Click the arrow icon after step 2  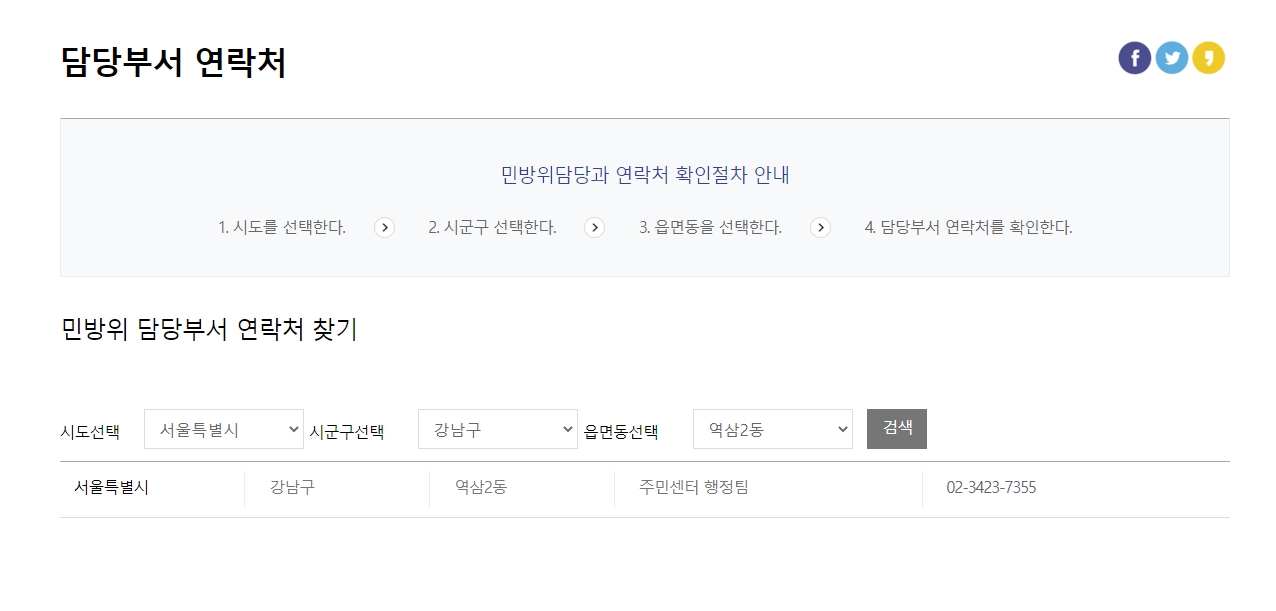[595, 228]
